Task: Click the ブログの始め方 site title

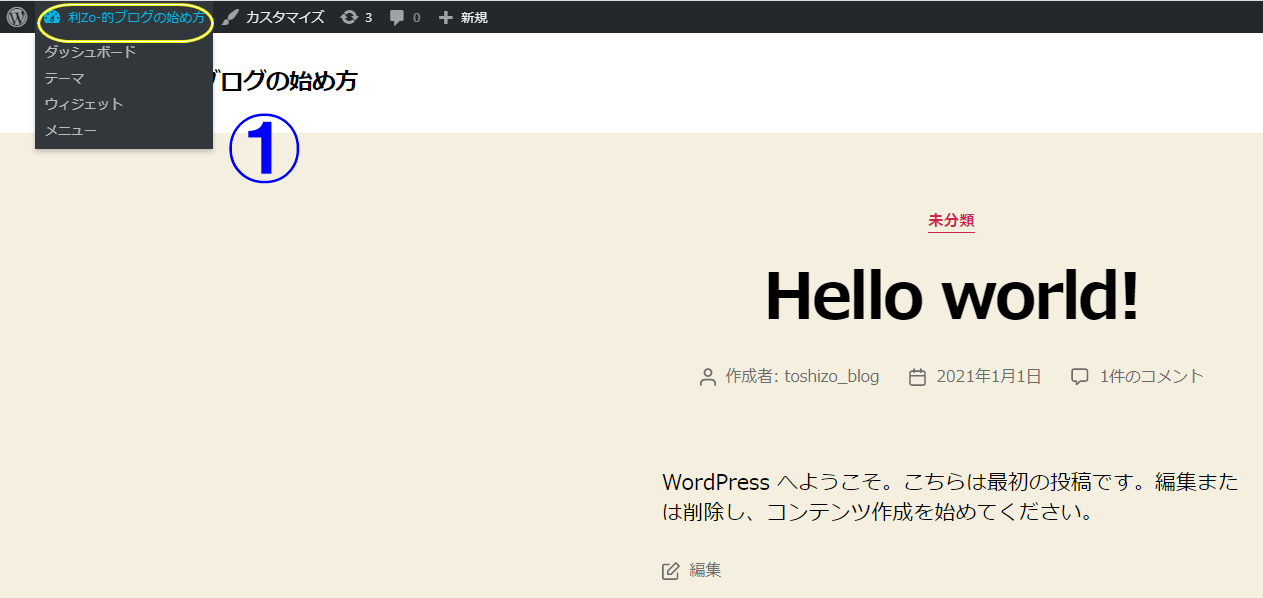Action: (x=286, y=81)
